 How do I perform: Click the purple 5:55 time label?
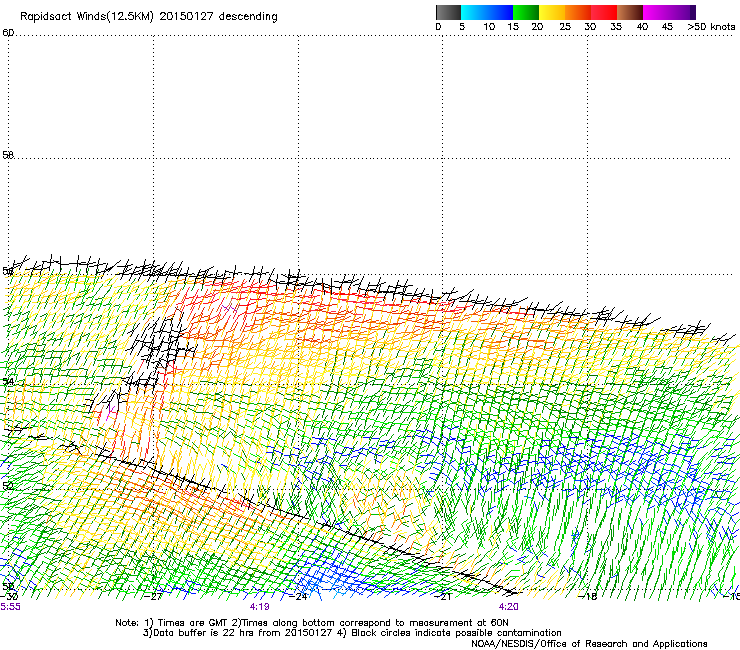coord(10,607)
